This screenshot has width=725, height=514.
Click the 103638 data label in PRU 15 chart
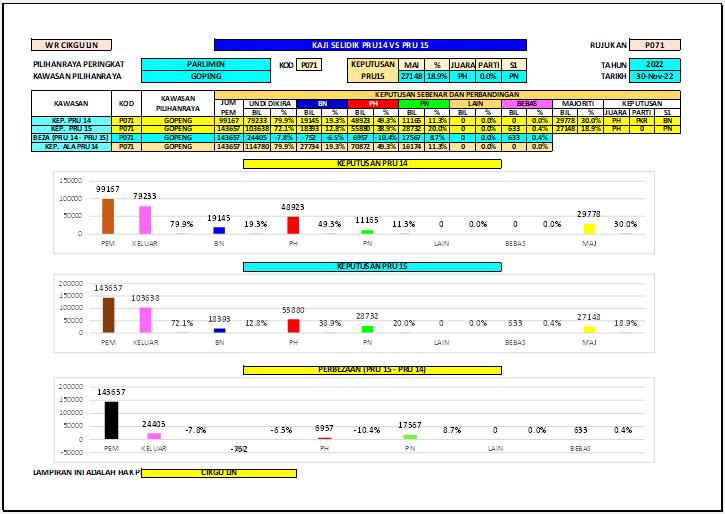pyautogui.click(x=145, y=298)
